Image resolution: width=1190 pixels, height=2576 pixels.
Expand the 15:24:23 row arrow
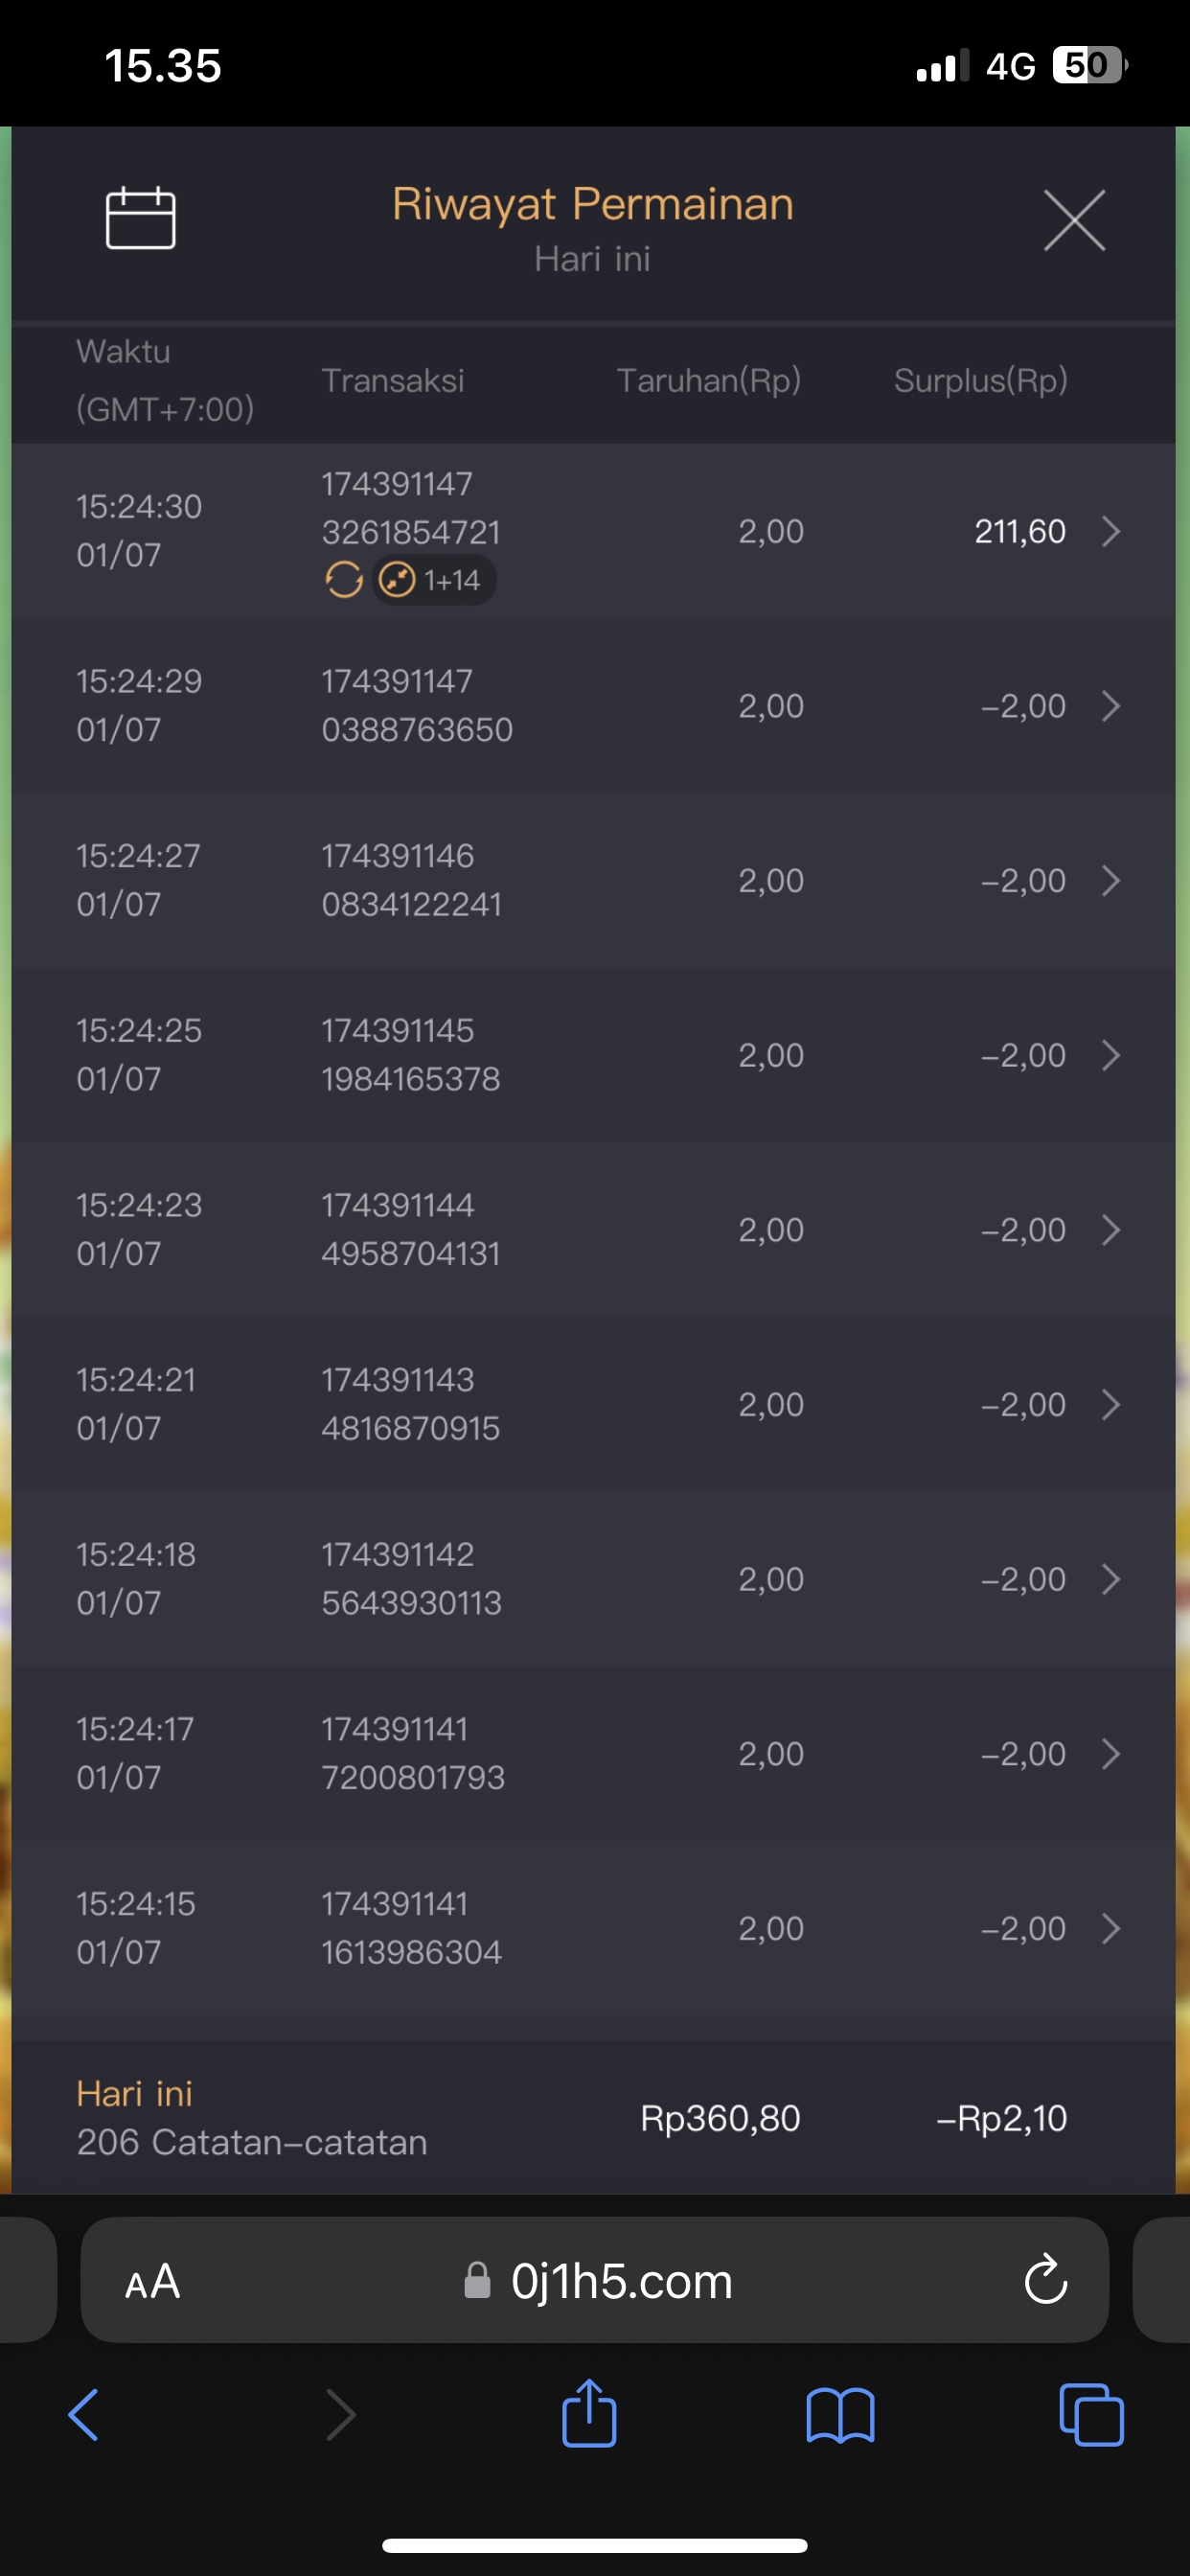1110,1230
